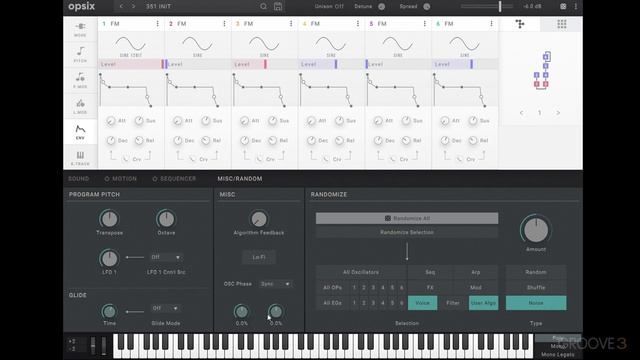This screenshot has height=360, width=640.
Task: Open the Glide Mode dropdown
Action: click(x=165, y=308)
